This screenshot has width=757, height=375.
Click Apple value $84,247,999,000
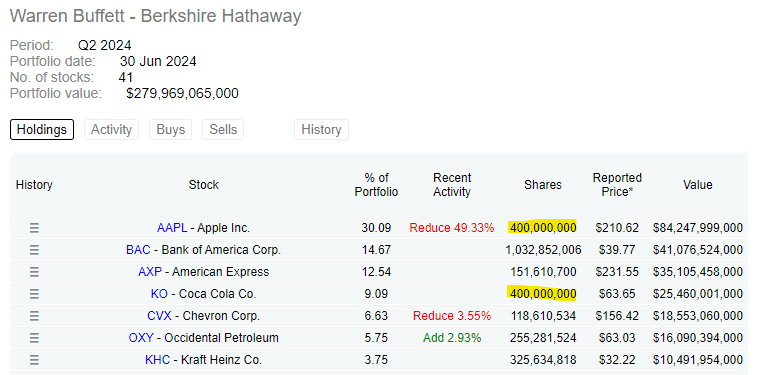click(x=698, y=228)
